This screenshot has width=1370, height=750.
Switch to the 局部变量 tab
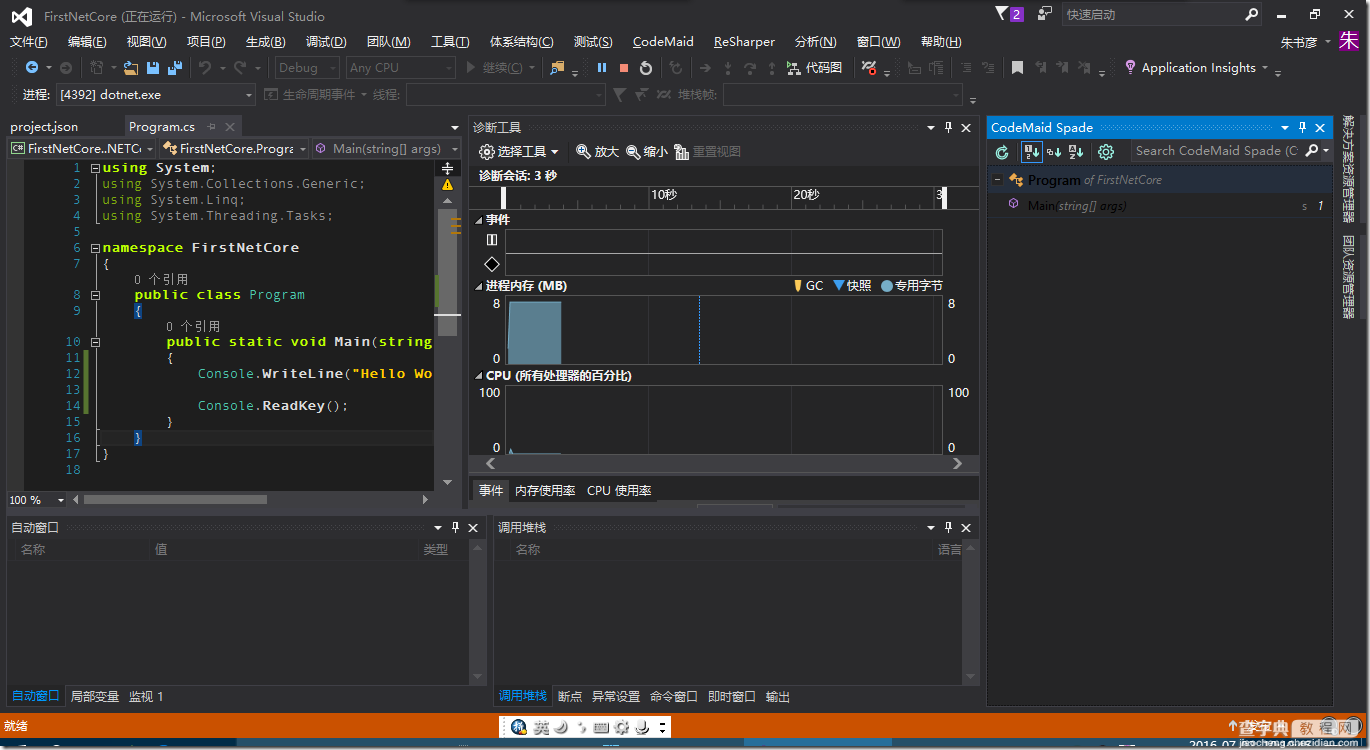tap(95, 696)
